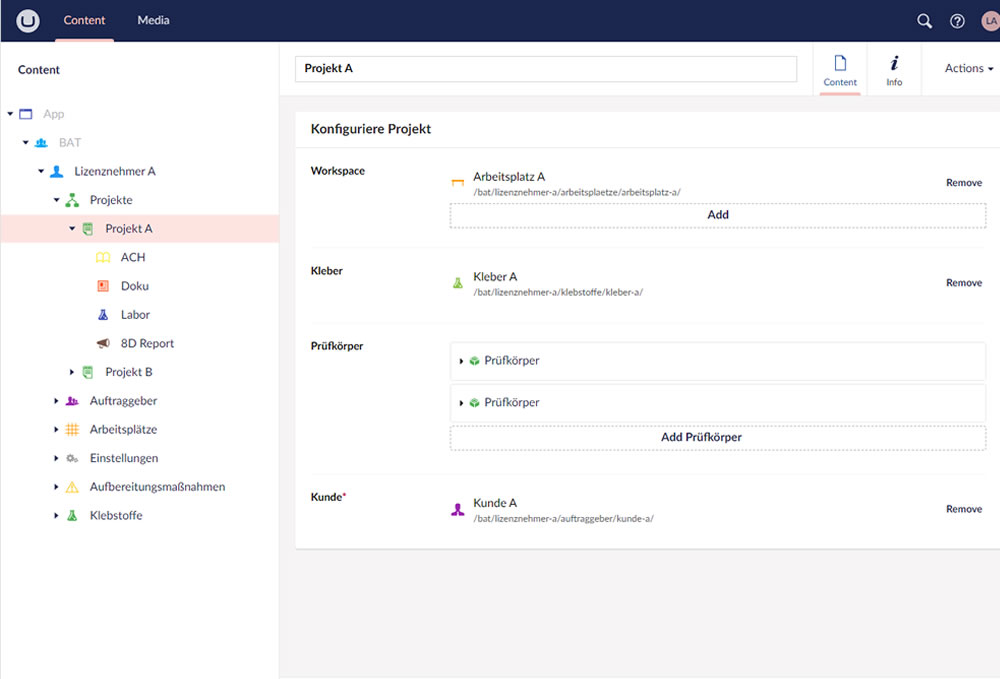Remove Kunde A from Kunde
Viewport: 1000px width, 679px height.
963,510
